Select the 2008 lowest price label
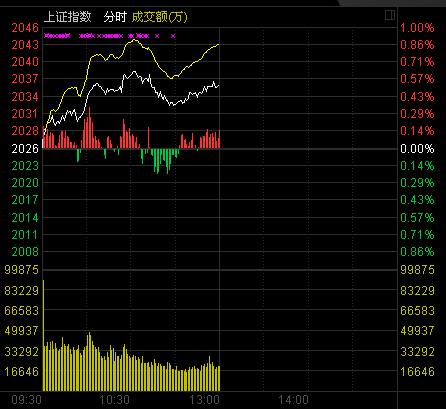Screen dimensions: 446x409 pos(25,252)
